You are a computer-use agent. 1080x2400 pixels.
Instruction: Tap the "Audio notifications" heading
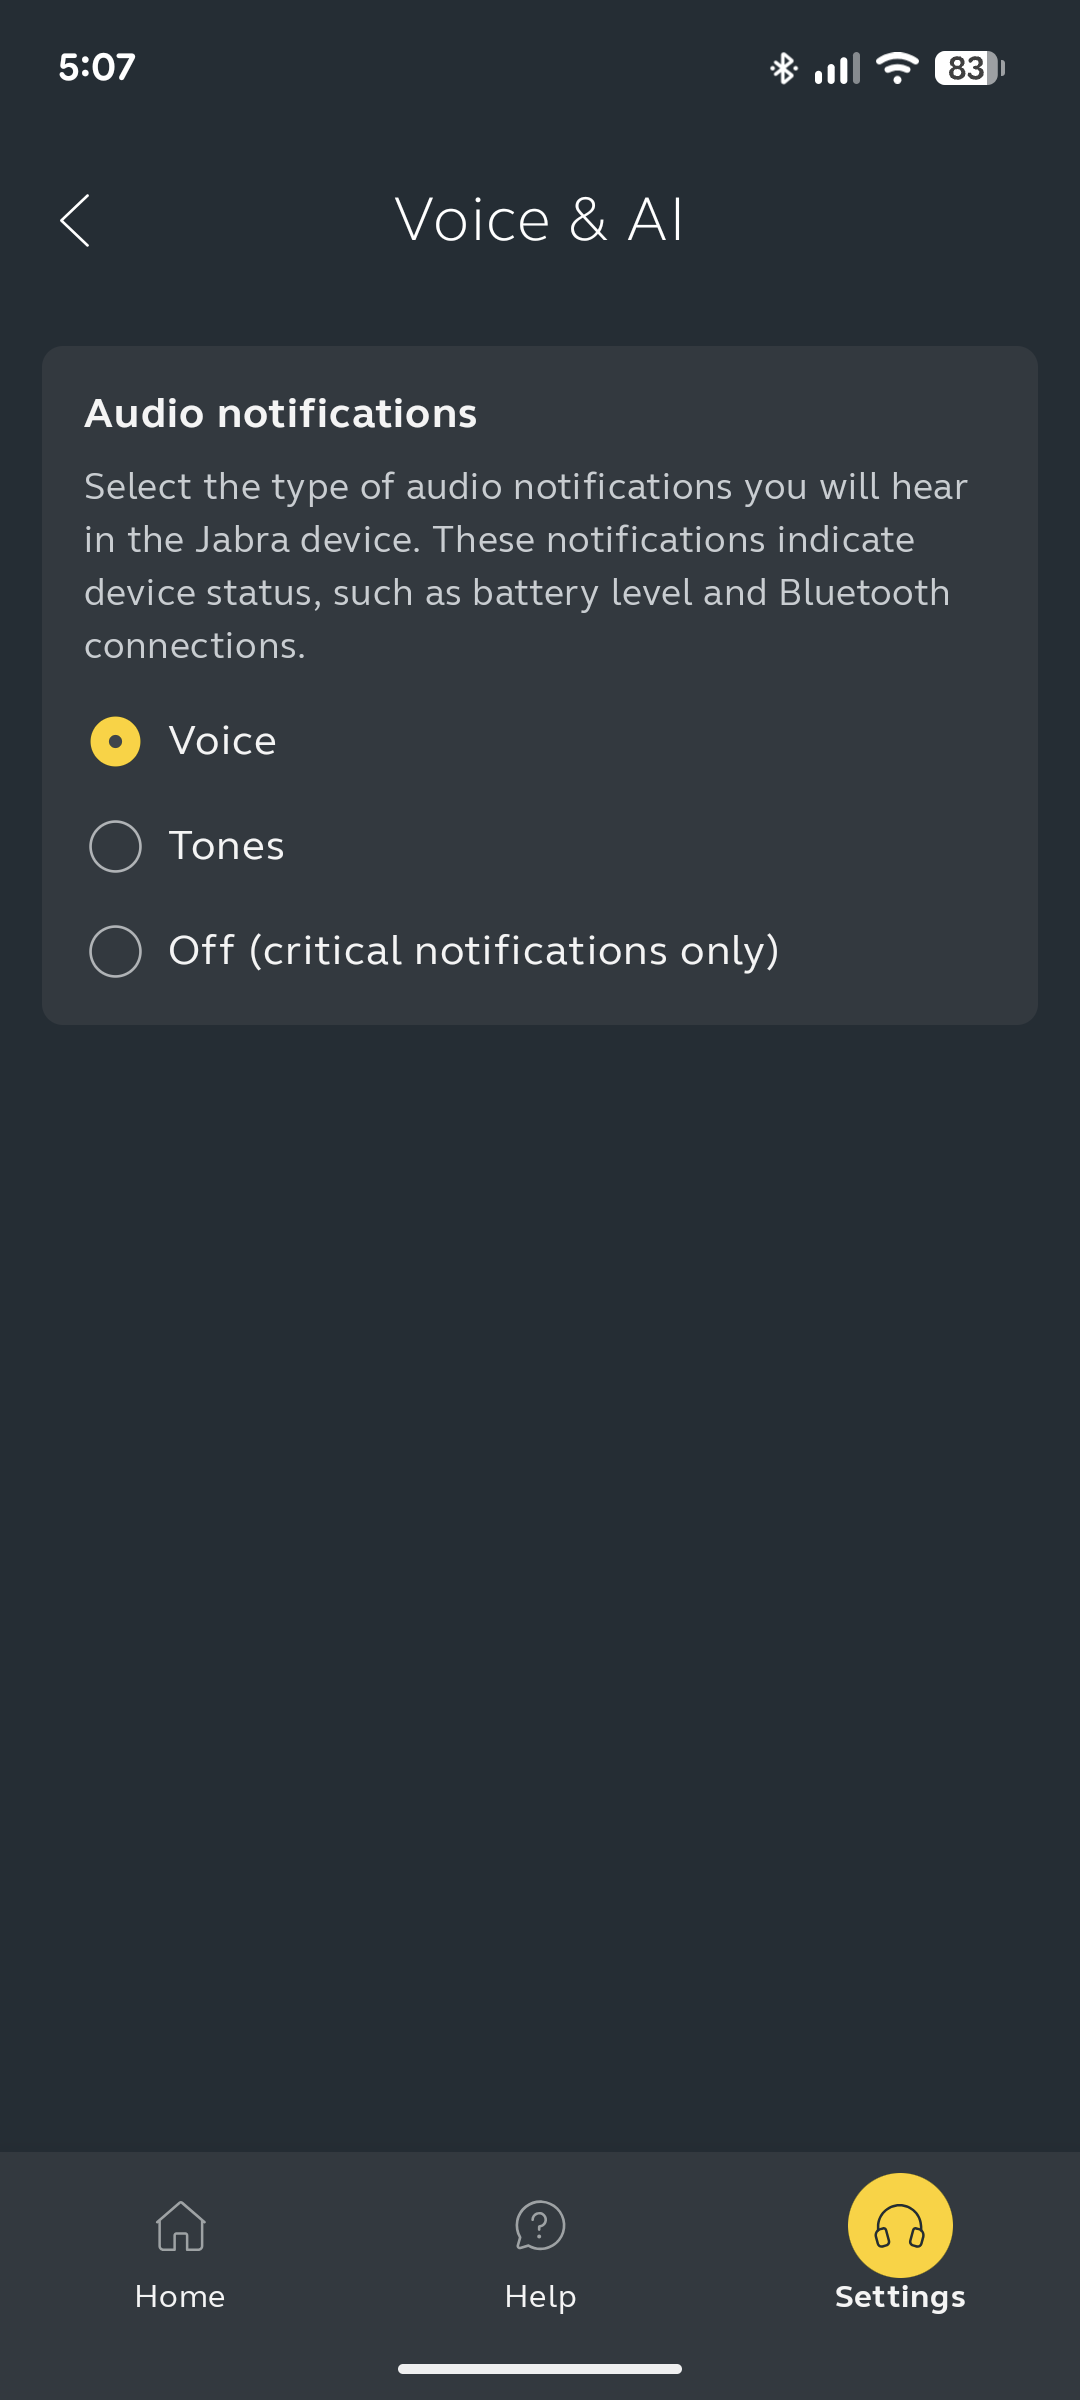pos(281,414)
